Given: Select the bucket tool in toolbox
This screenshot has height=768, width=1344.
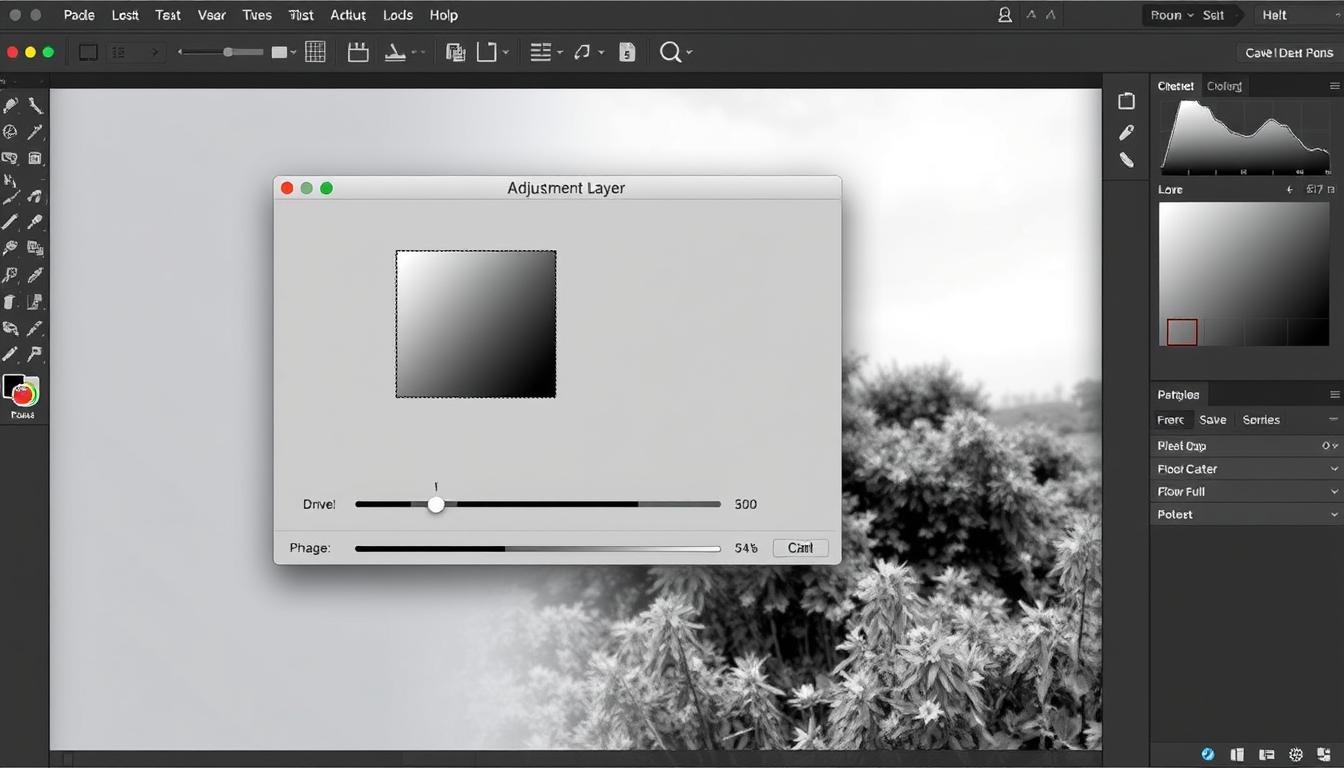Looking at the screenshot, I should click(10, 301).
